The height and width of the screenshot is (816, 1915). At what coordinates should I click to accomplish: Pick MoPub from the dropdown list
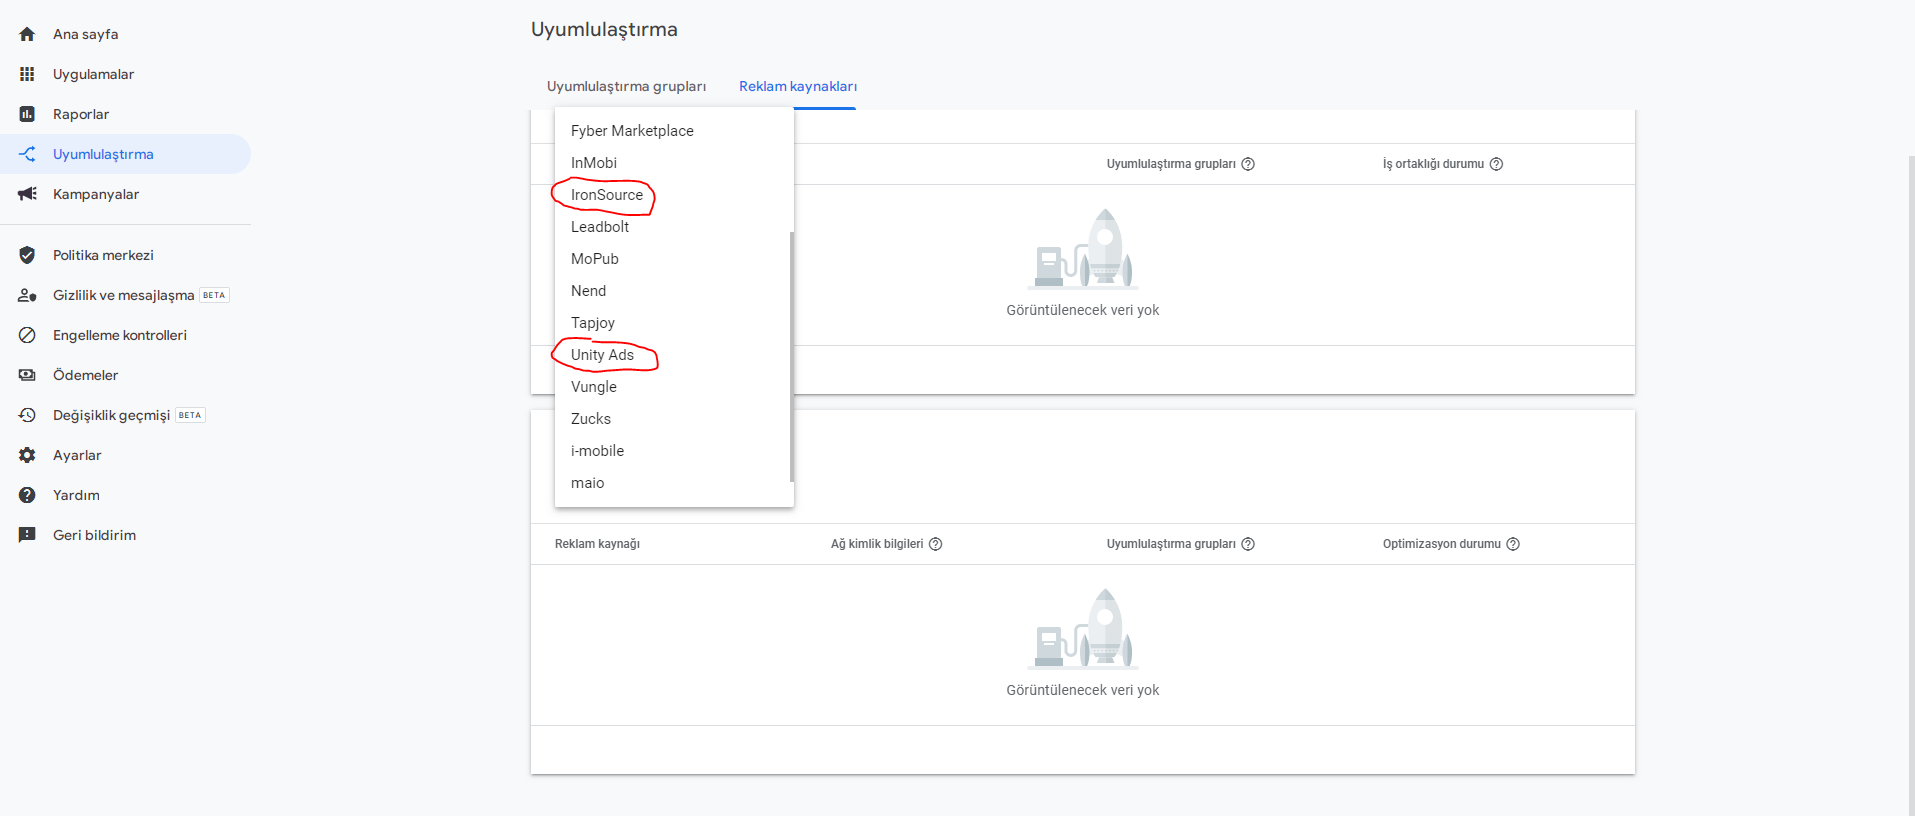pyautogui.click(x=674, y=259)
